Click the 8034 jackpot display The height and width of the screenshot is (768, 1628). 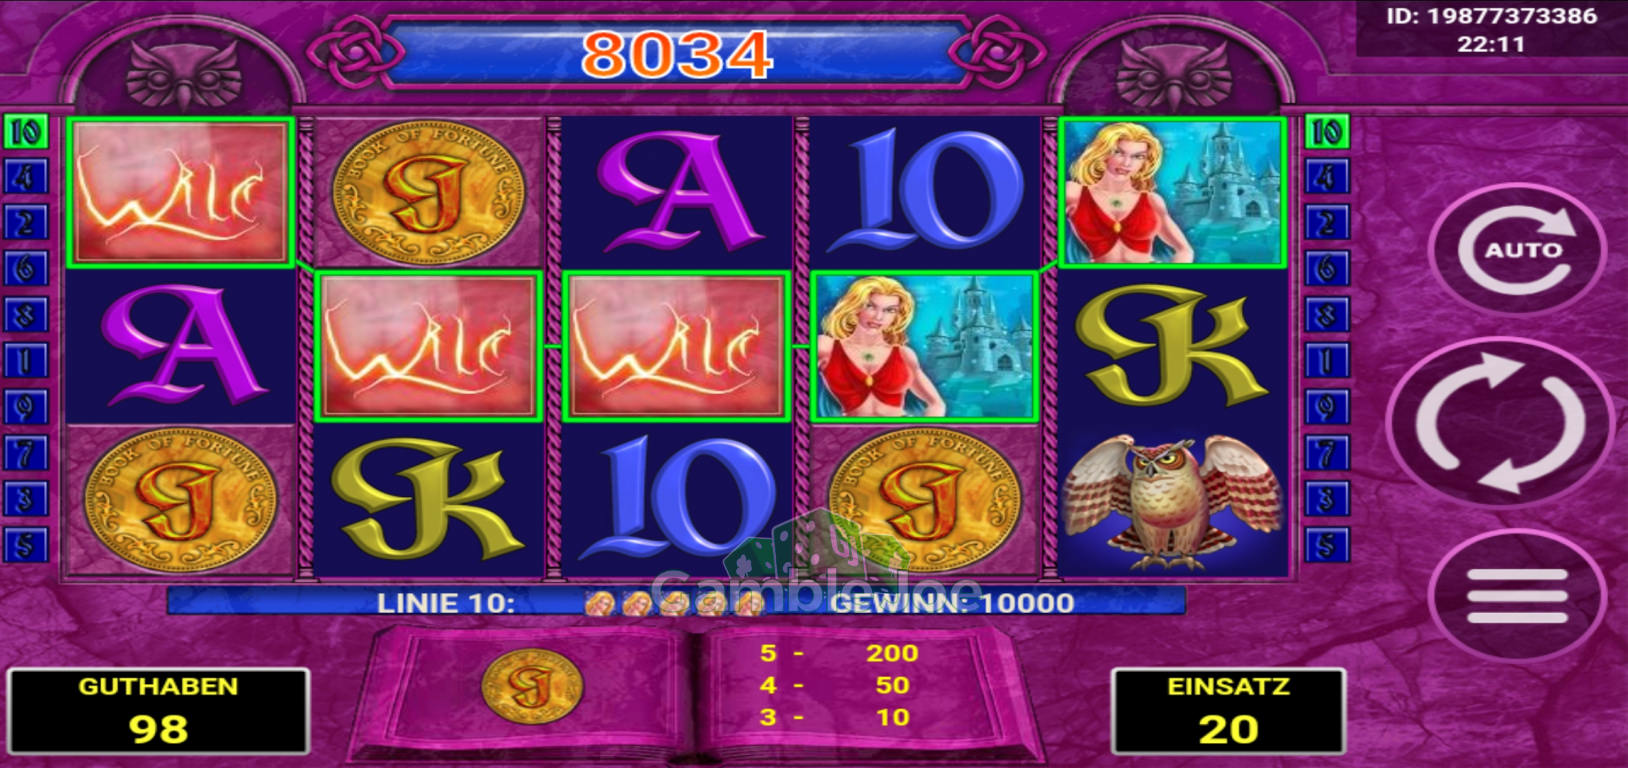click(677, 53)
